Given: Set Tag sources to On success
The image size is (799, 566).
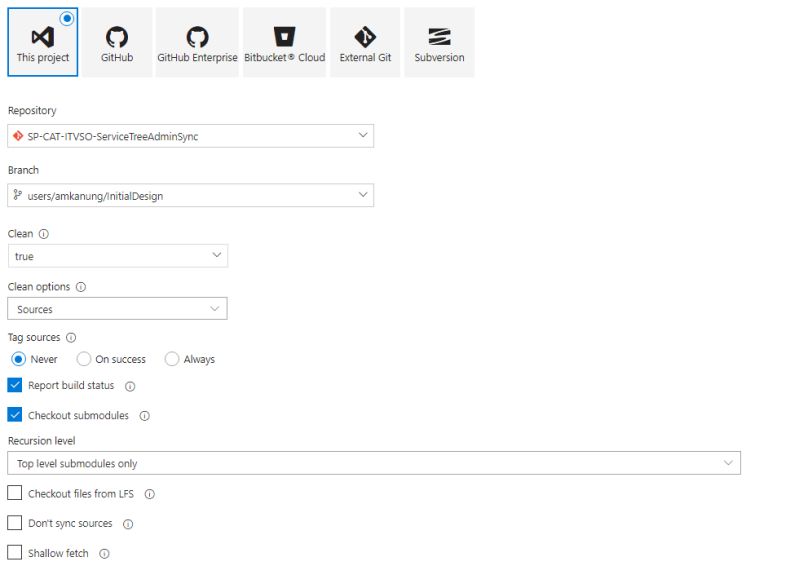Looking at the screenshot, I should pyautogui.click(x=84, y=359).
